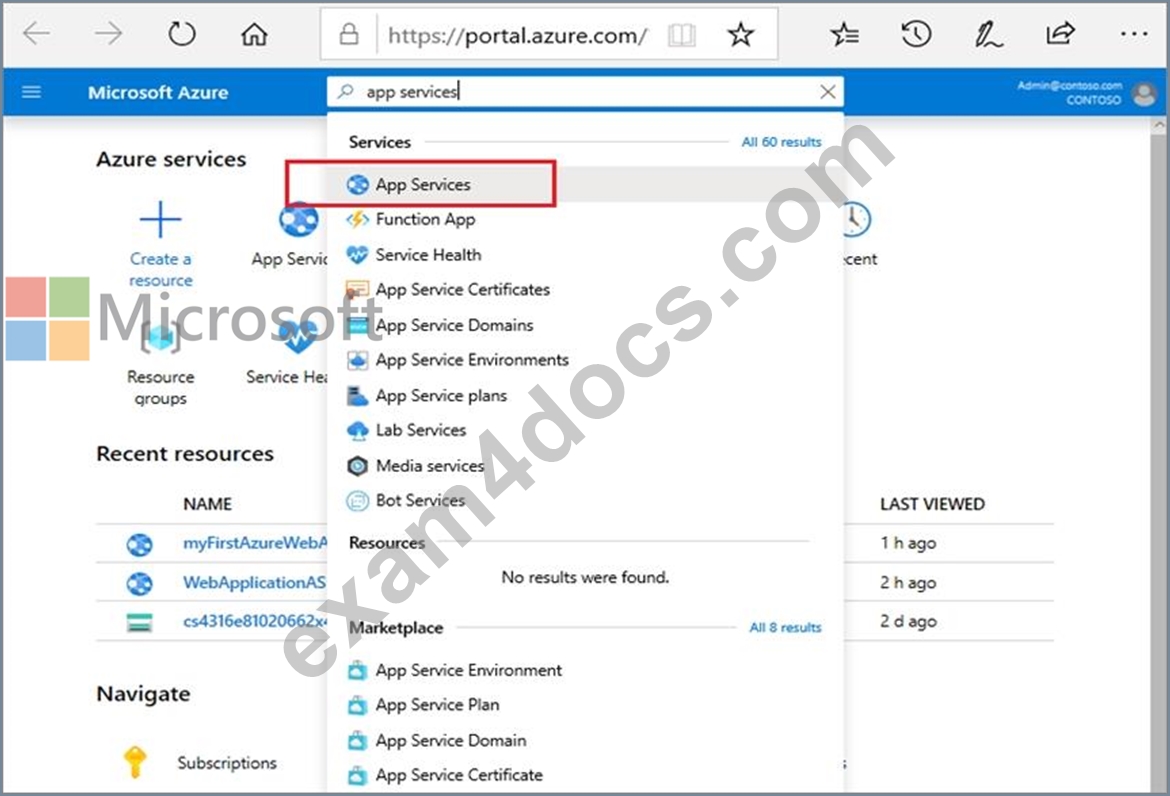Image resolution: width=1170 pixels, height=796 pixels.
Task: Click the browser refresh icon
Action: tap(181, 34)
